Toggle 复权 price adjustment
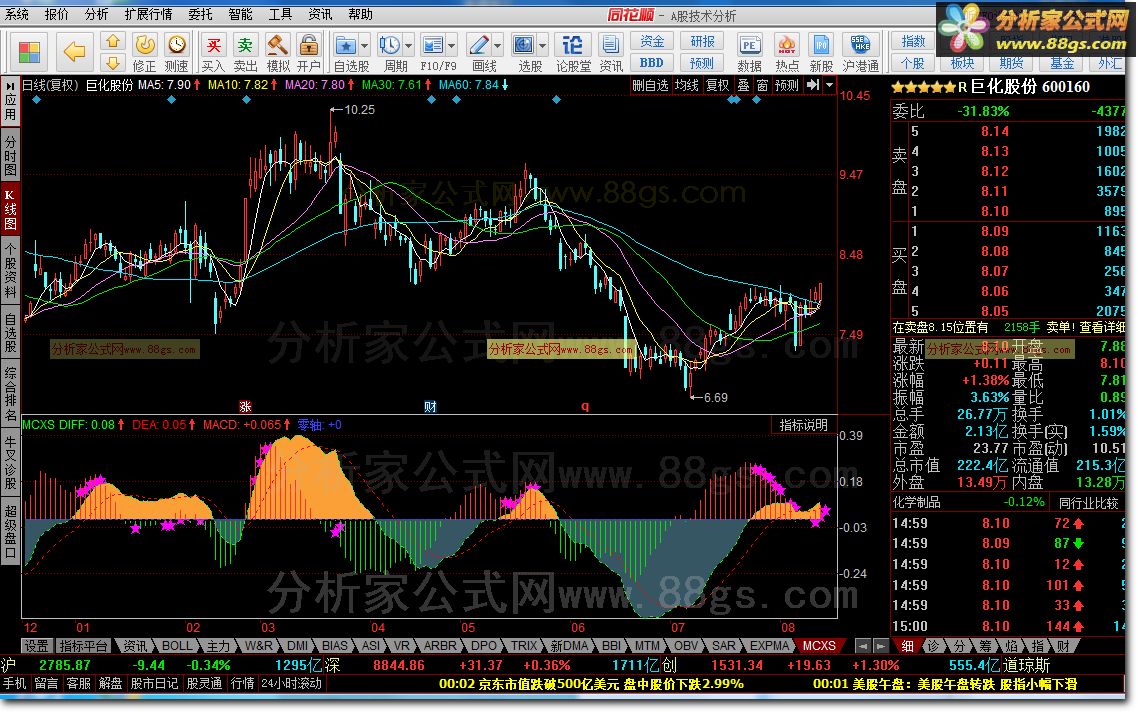 coord(718,85)
